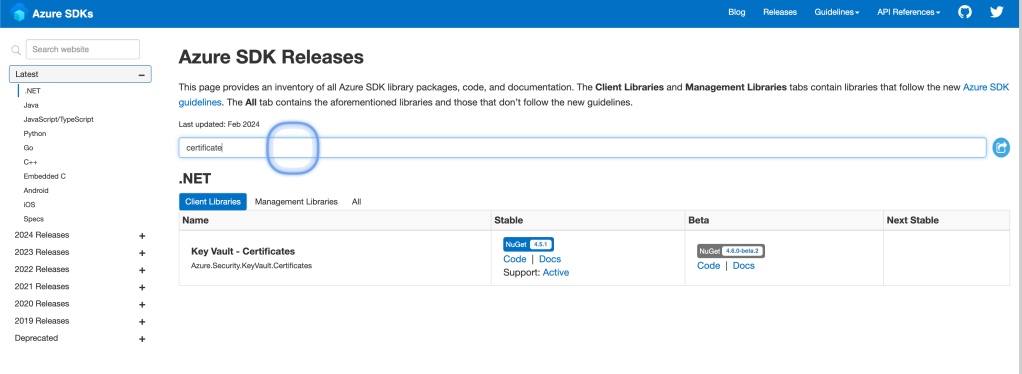Focus the filter box containing 'certificate'

582,148
